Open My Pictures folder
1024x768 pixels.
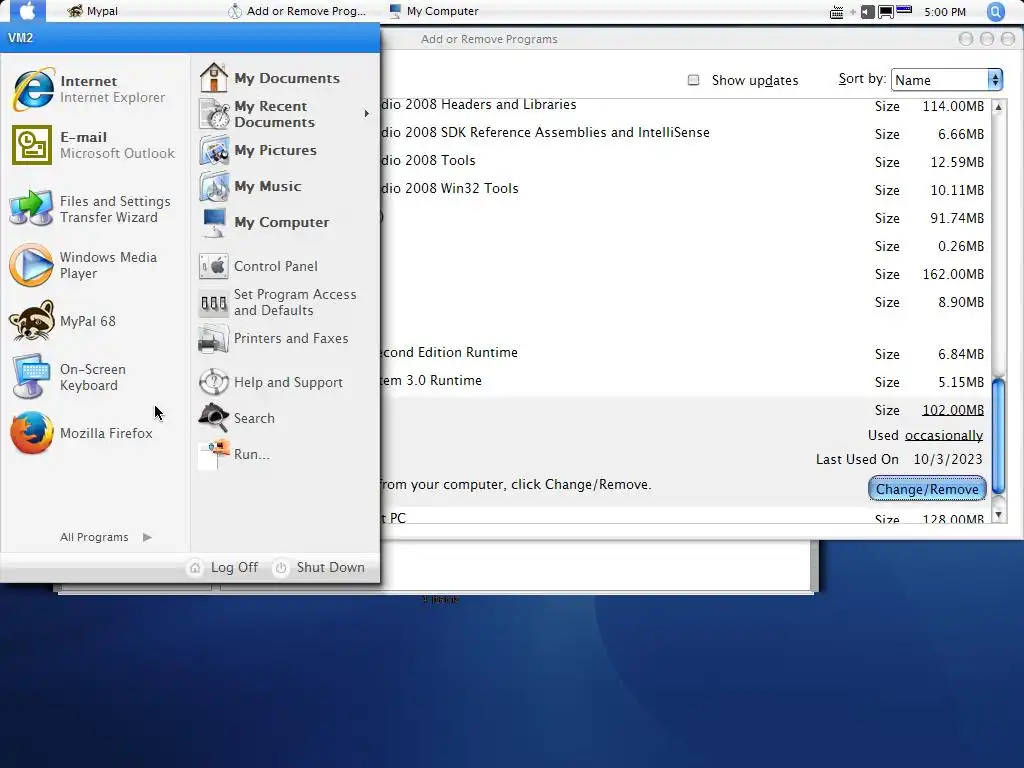259,150
